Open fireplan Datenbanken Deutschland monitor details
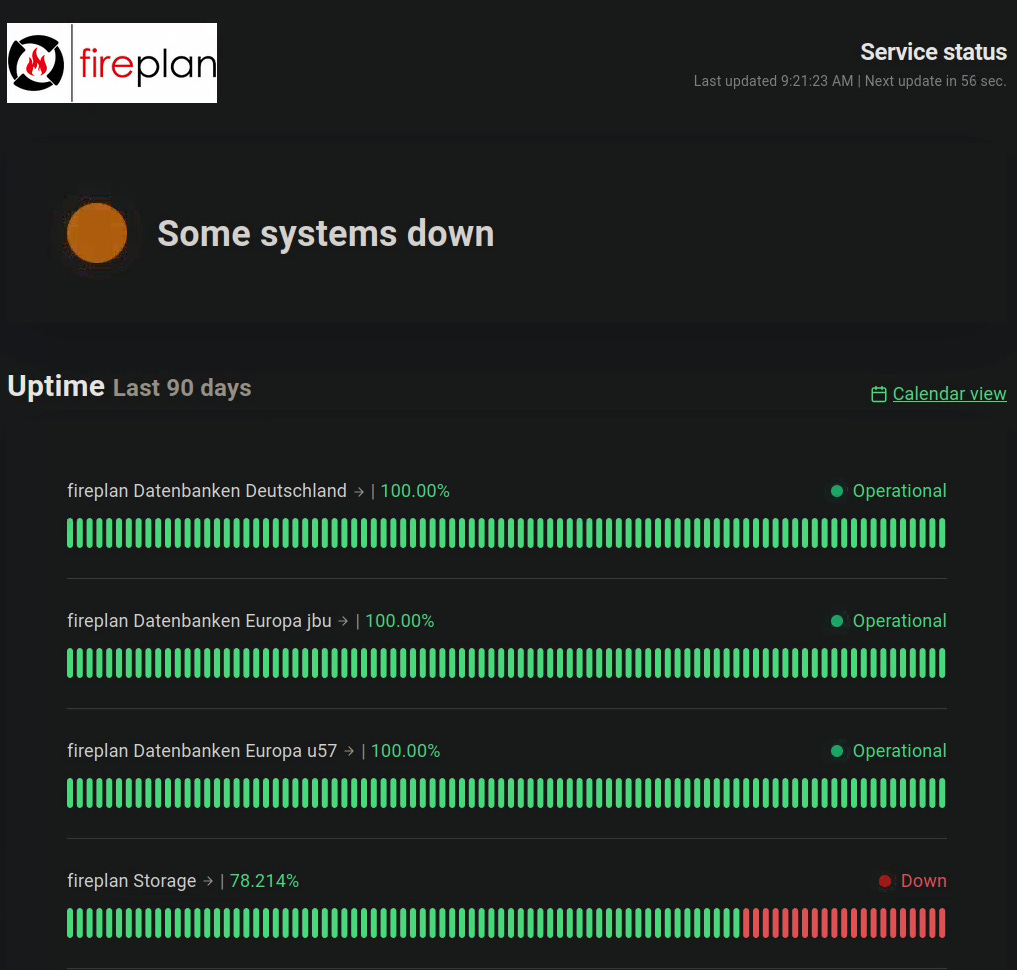The image size is (1017, 970). pyautogui.click(x=207, y=491)
